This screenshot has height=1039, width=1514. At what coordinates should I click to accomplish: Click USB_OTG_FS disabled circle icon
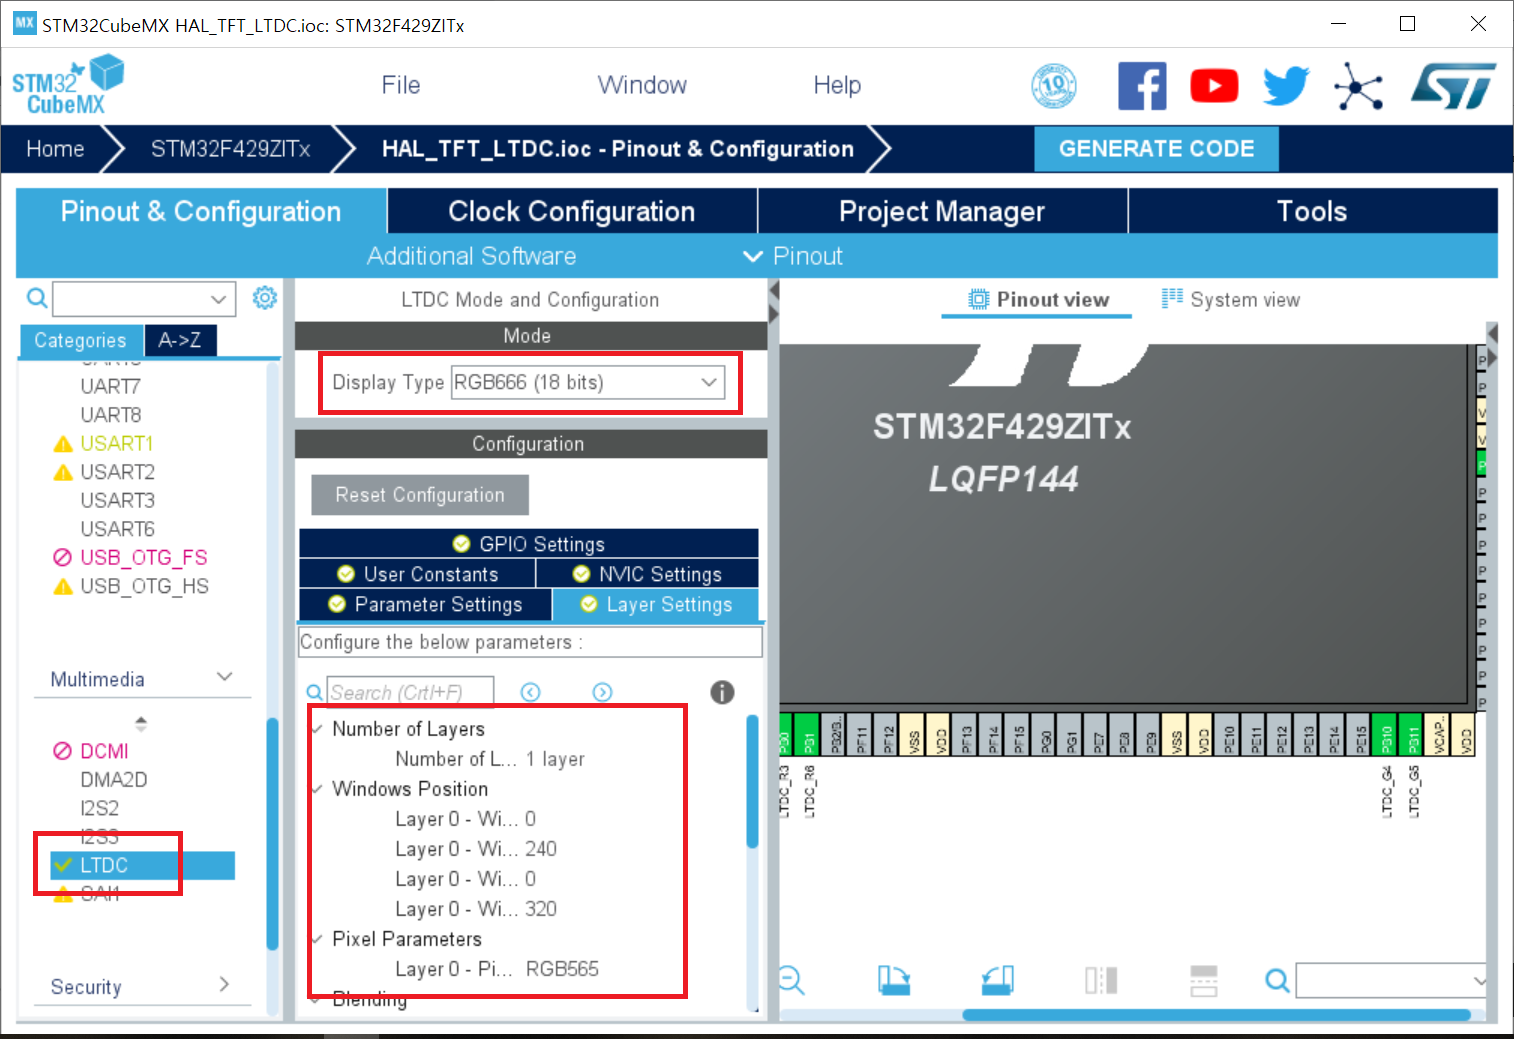pos(63,557)
